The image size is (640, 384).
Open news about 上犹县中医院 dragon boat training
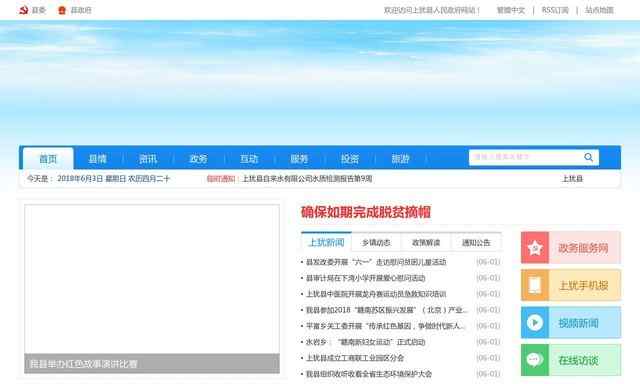376,294
